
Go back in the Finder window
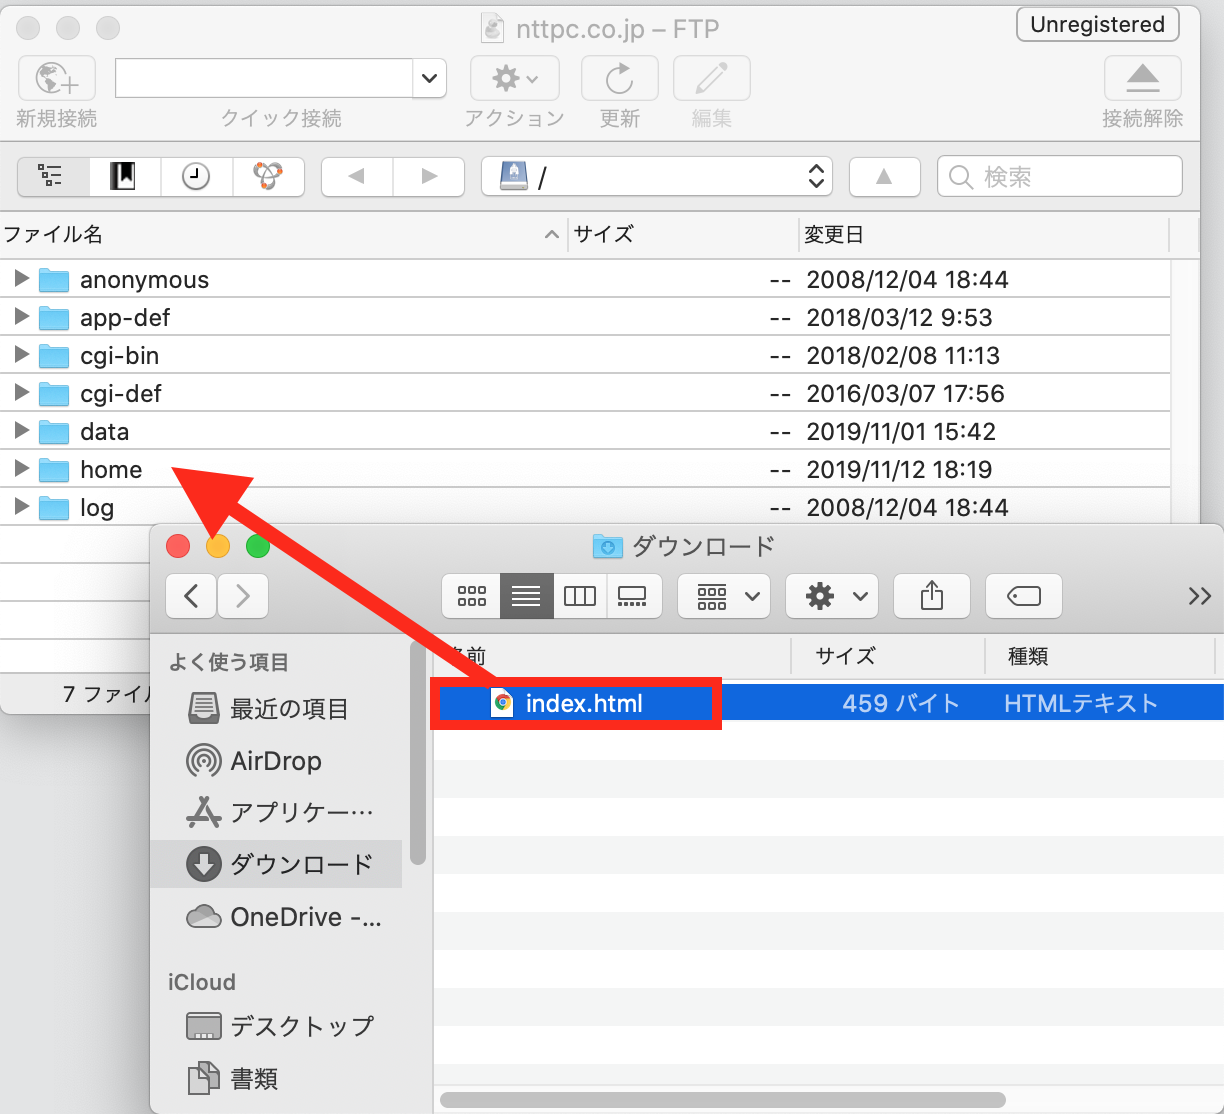(x=192, y=596)
